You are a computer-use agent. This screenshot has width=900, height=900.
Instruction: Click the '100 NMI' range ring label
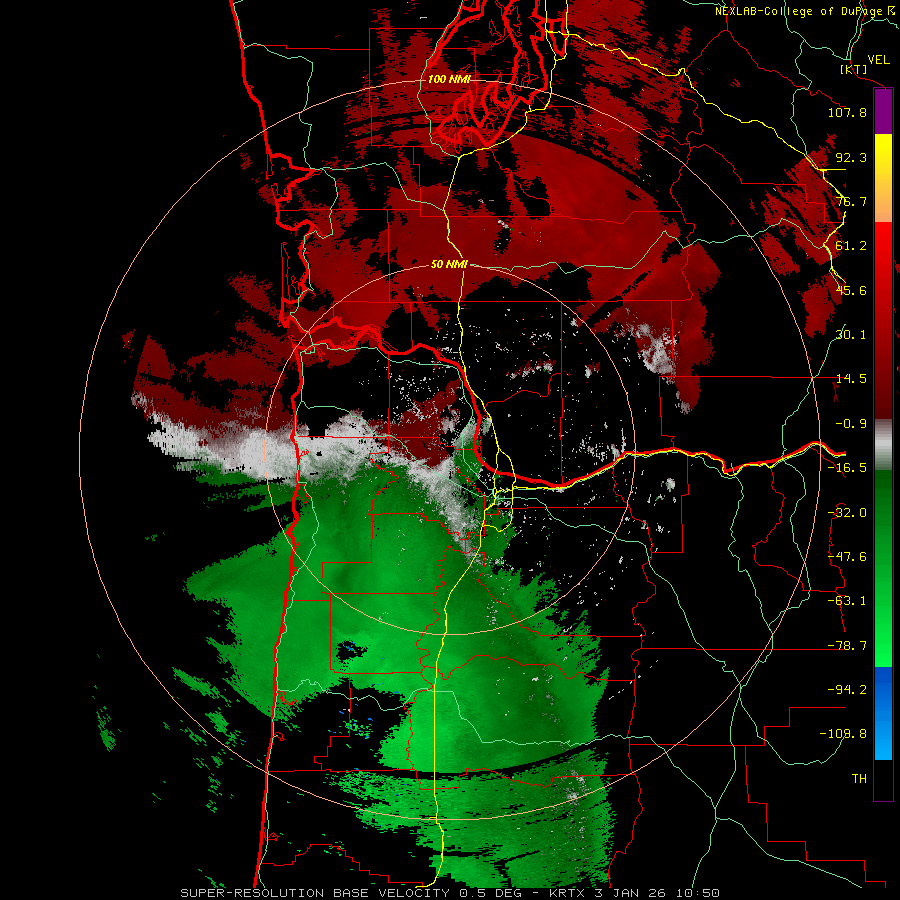point(449,79)
